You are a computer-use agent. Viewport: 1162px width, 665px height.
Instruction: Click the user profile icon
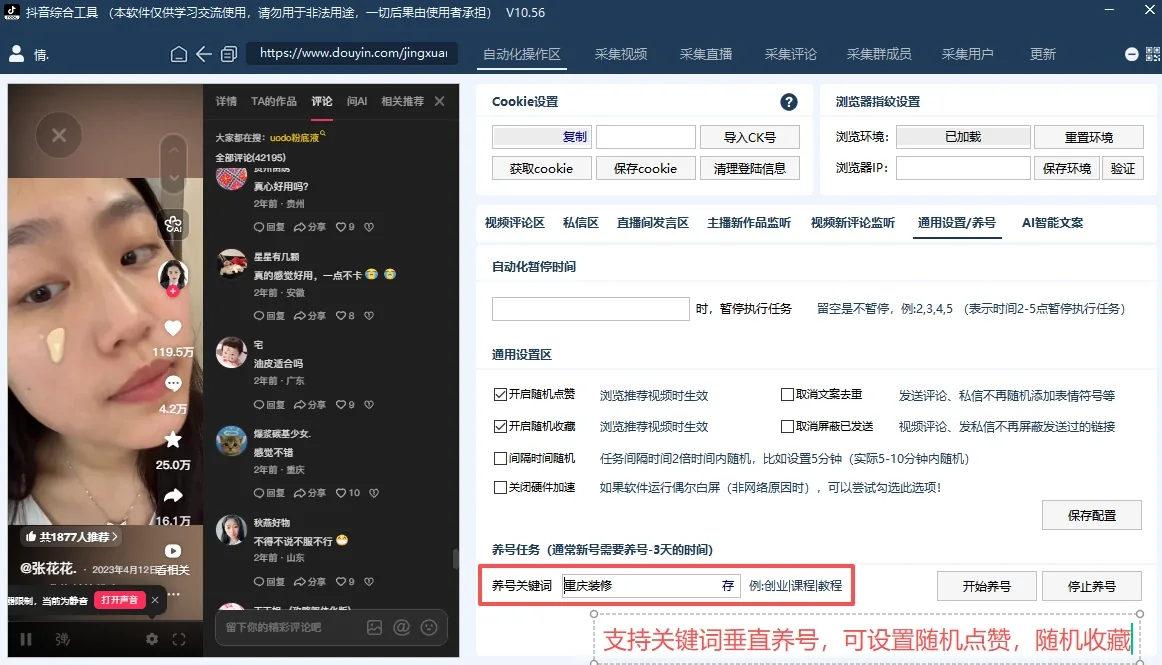pos(16,53)
